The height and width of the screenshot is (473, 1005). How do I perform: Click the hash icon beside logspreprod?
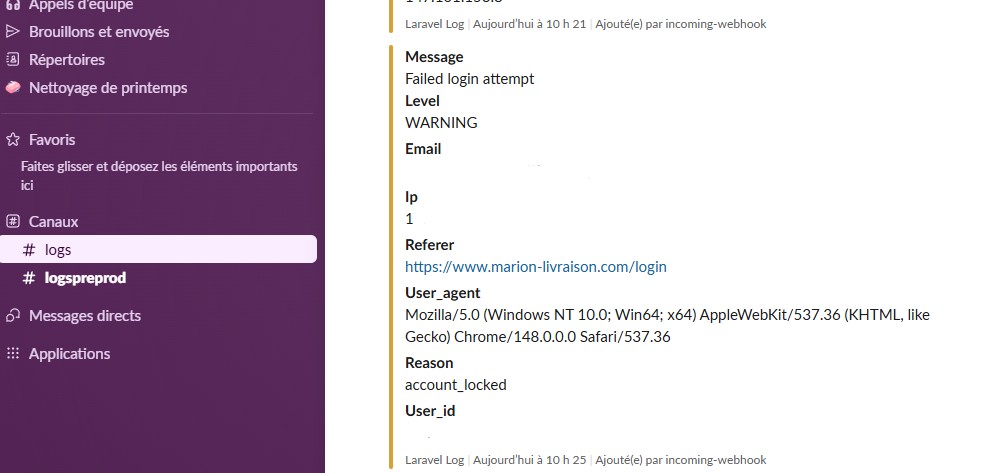29,278
